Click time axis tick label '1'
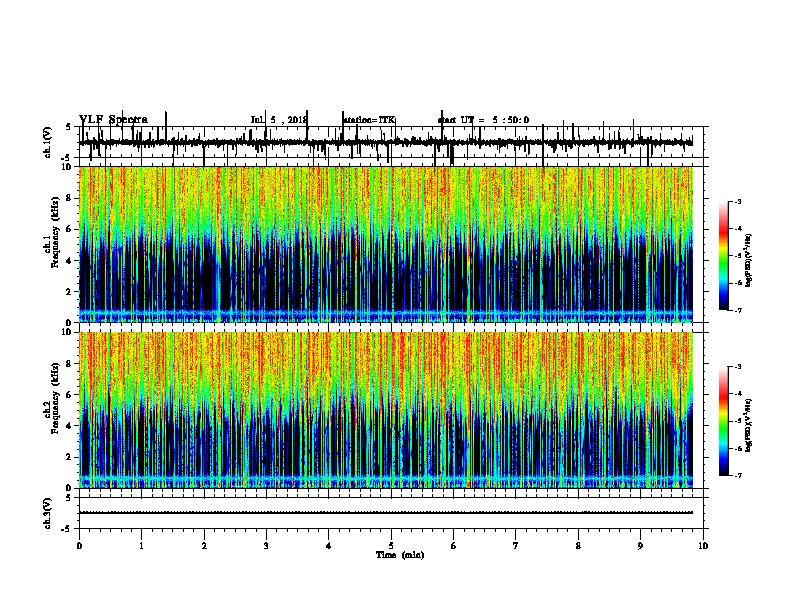 coord(141,546)
